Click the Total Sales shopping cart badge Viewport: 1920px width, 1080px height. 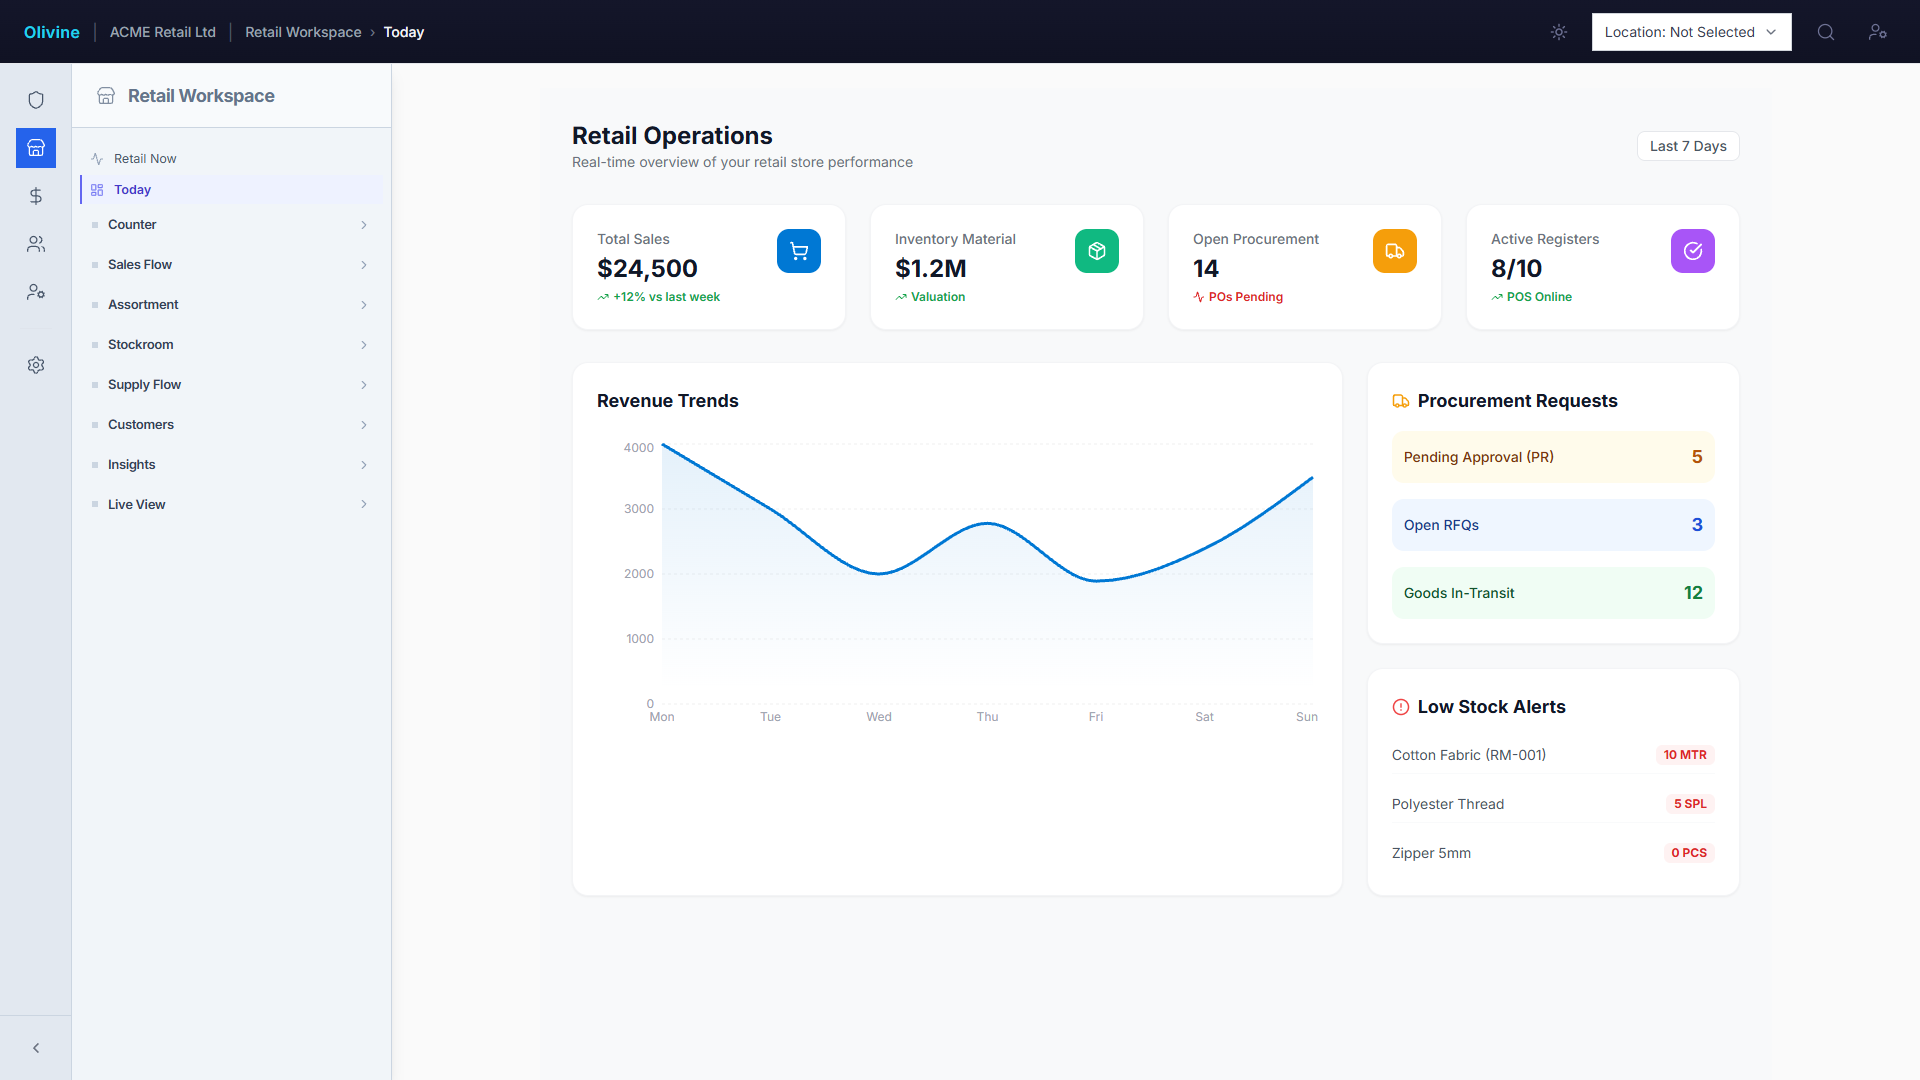(798, 251)
